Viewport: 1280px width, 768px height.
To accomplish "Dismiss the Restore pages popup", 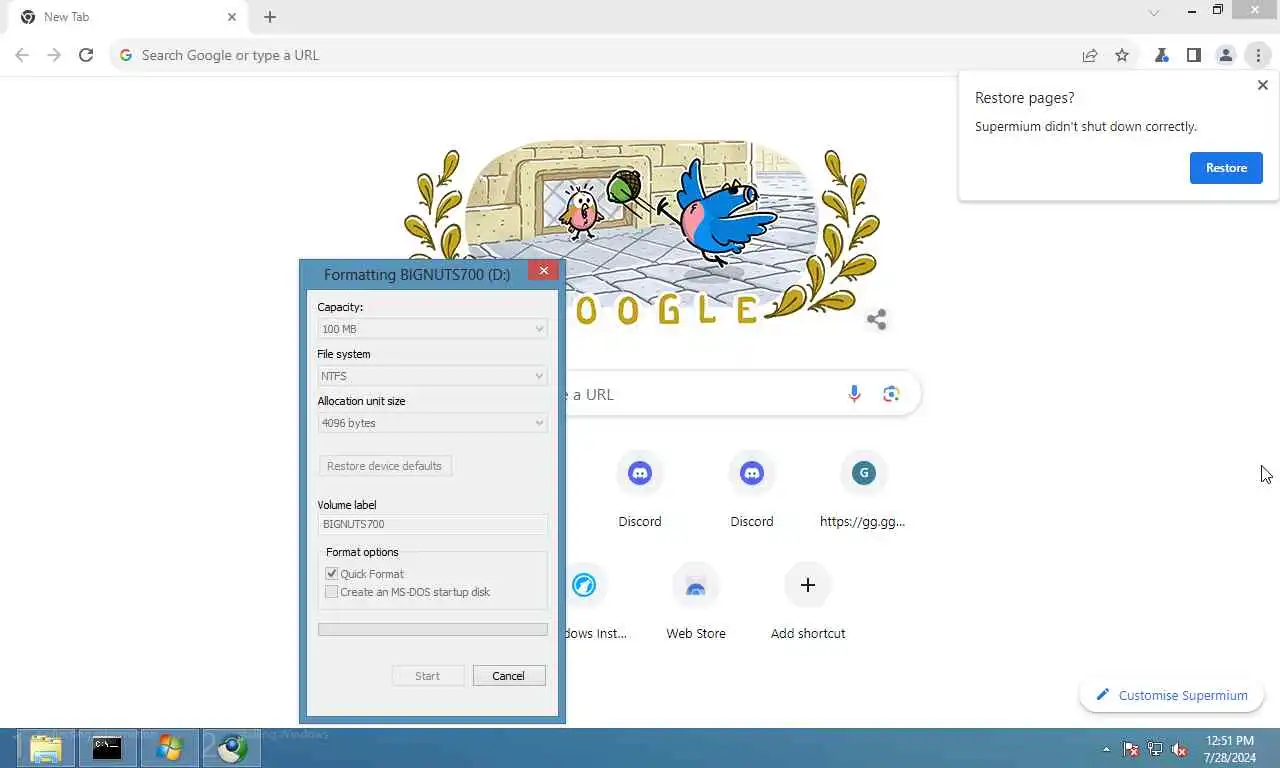I will coord(1263,85).
